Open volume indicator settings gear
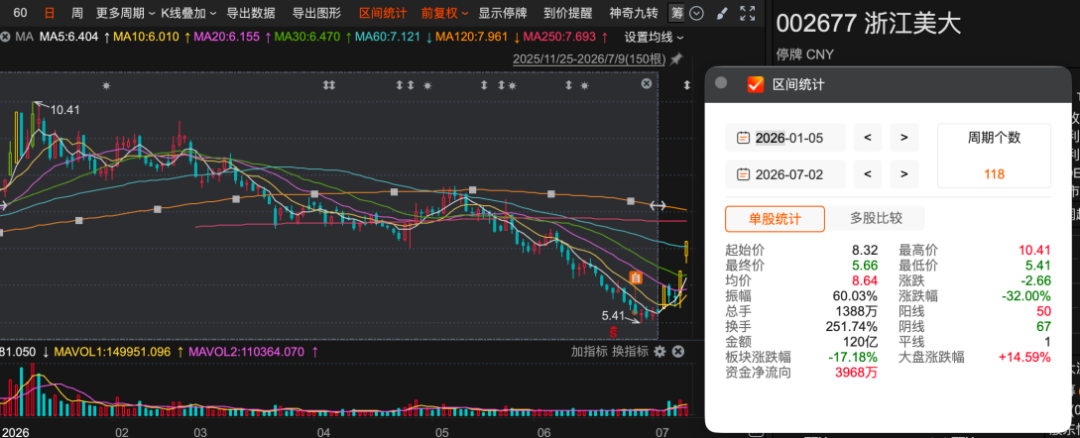Image resolution: width=1080 pixels, height=438 pixels. coord(660,351)
